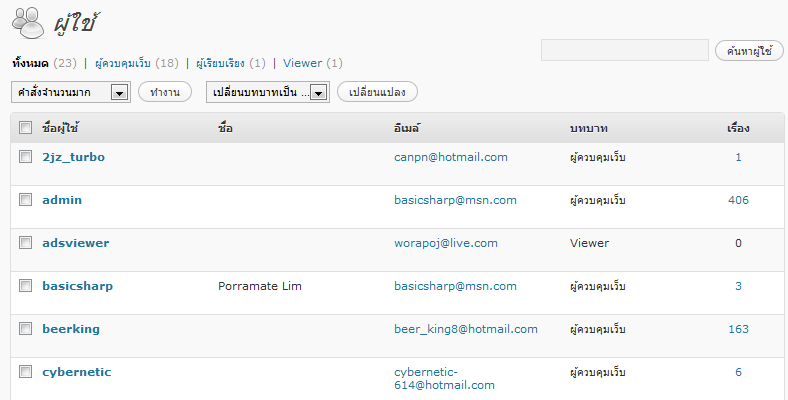Filter users by ผู้เรียบเรียง (1)

pyautogui.click(x=230, y=63)
